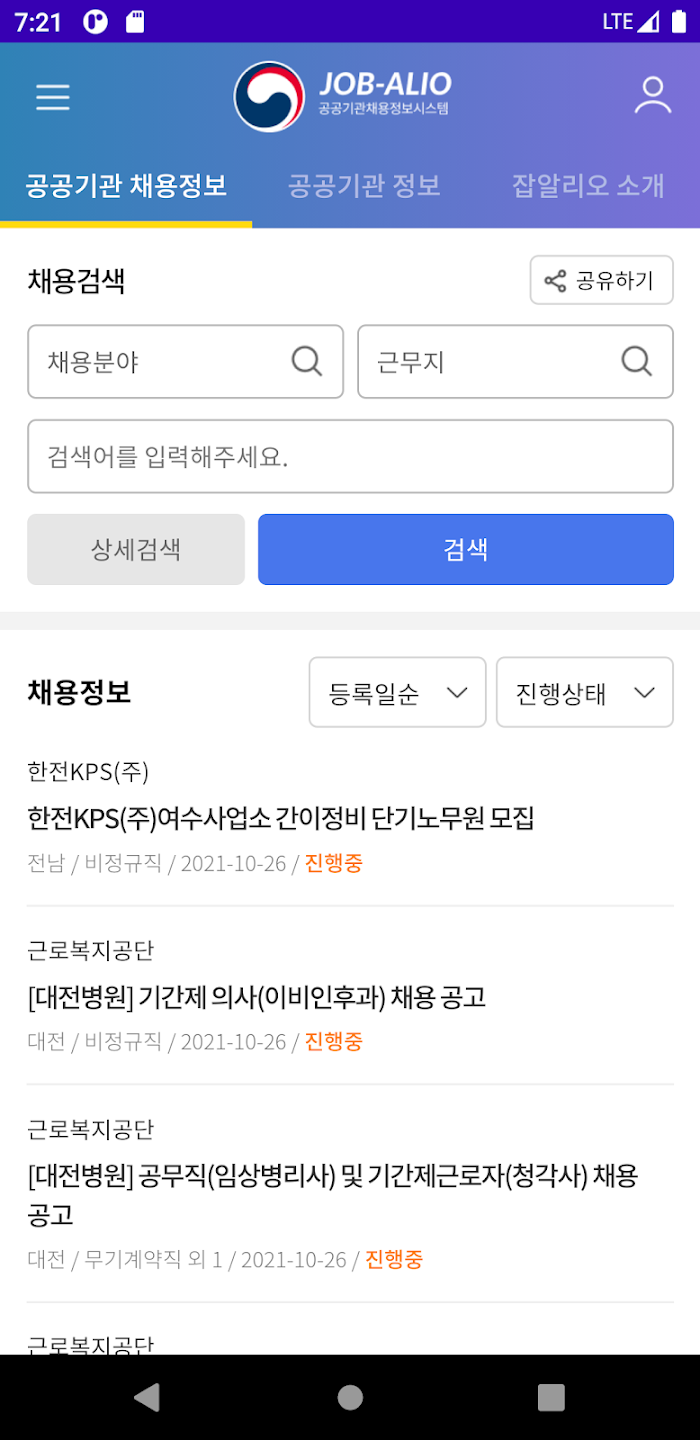Click the 진행중 status on the first listing

tap(333, 862)
